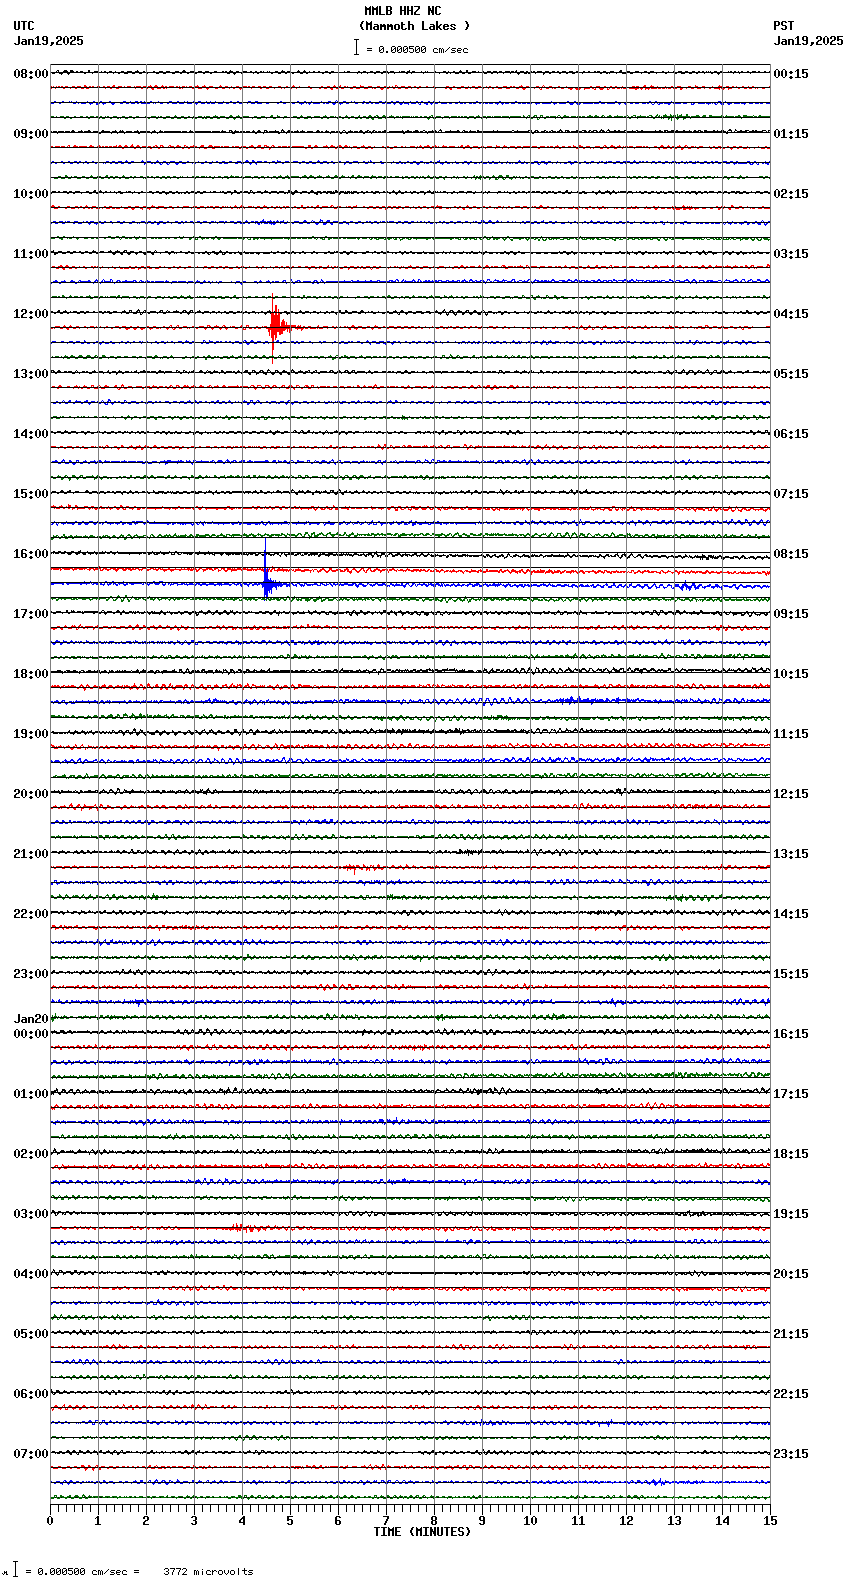Click the red disturbance on the 03:15 trace
The image size is (850, 1584).
[x=246, y=1227]
